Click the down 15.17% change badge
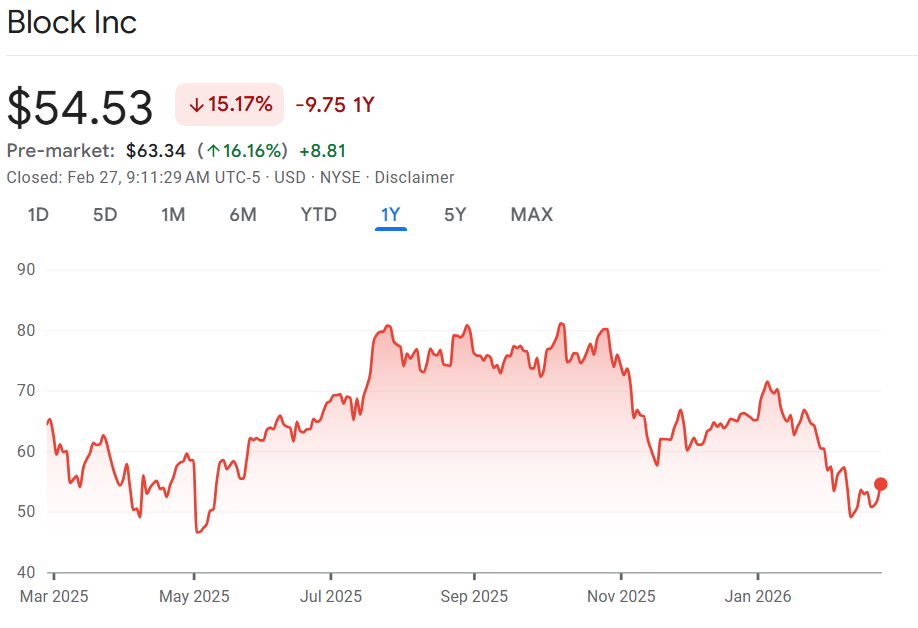Image resolution: width=918 pixels, height=628 pixels. pos(230,105)
